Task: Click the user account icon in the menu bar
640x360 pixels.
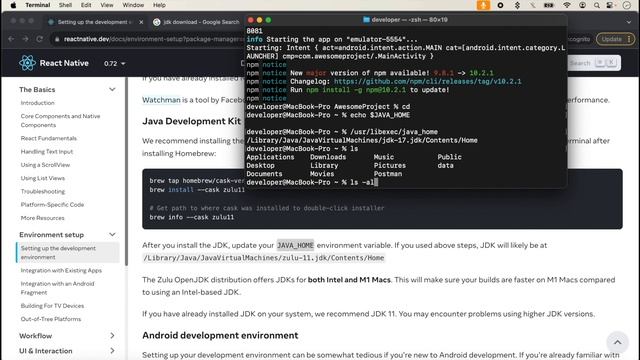Action: coord(582,5)
